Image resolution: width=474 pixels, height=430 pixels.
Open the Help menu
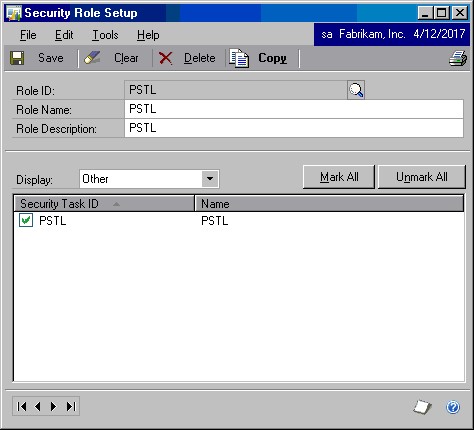point(148,35)
